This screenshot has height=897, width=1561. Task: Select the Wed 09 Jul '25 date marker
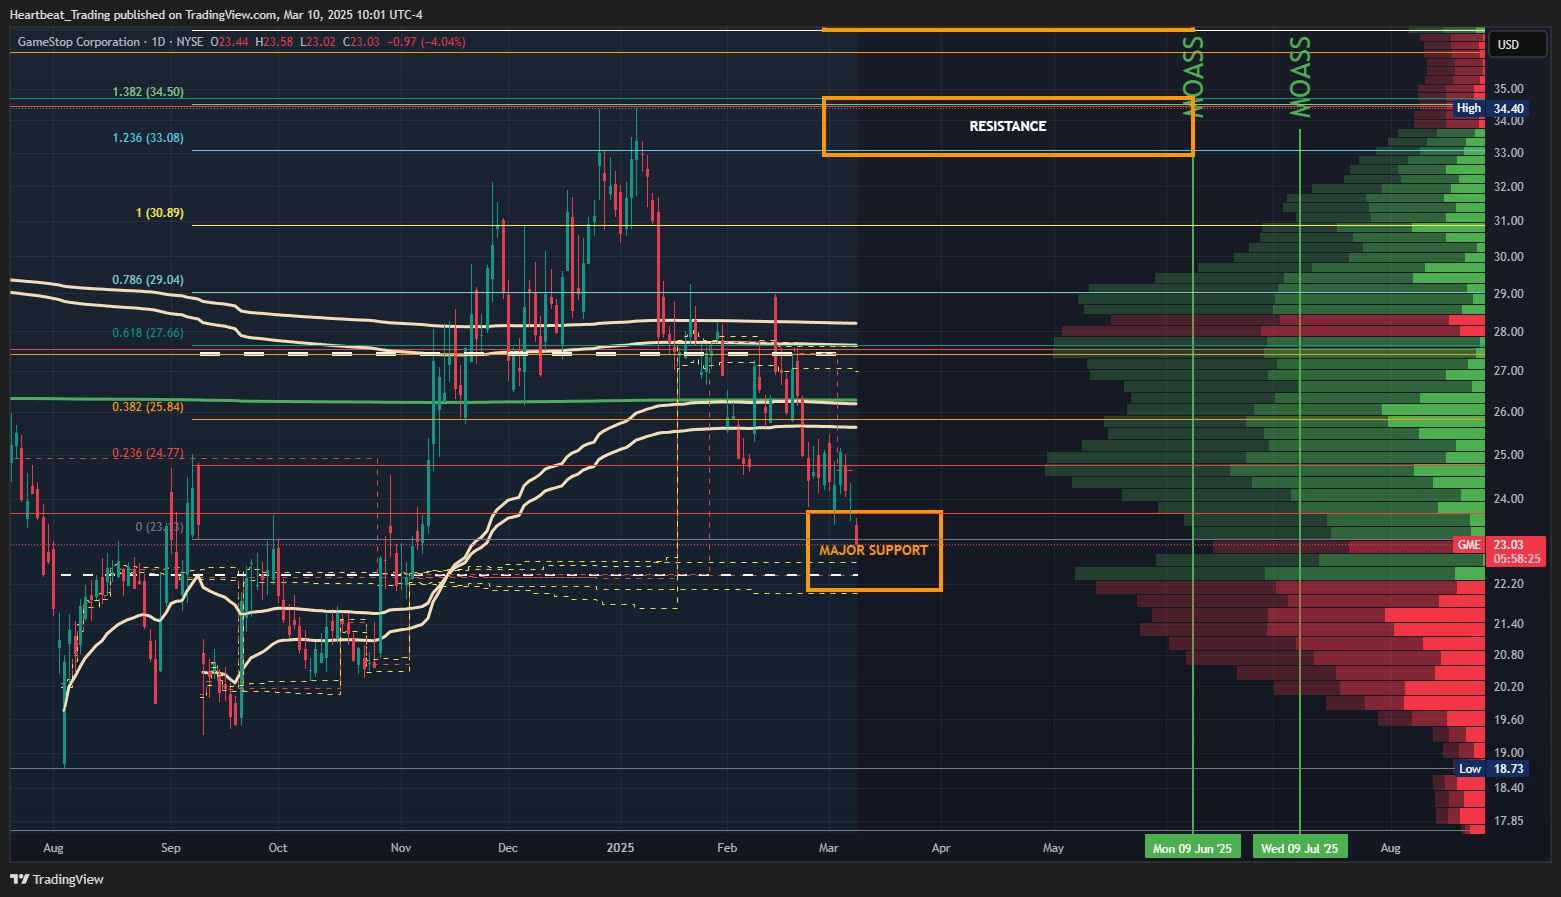coord(1300,848)
